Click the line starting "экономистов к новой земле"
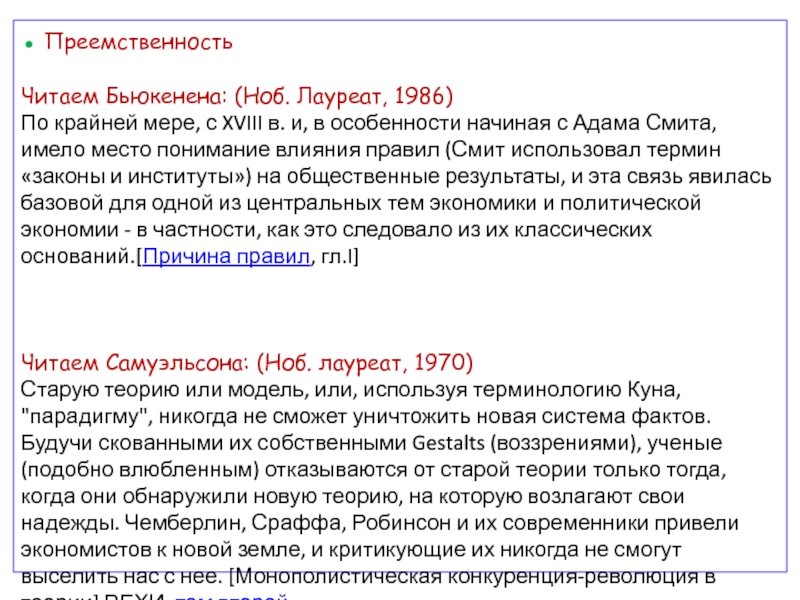Viewport: 800px width, 600px height. [x=351, y=549]
